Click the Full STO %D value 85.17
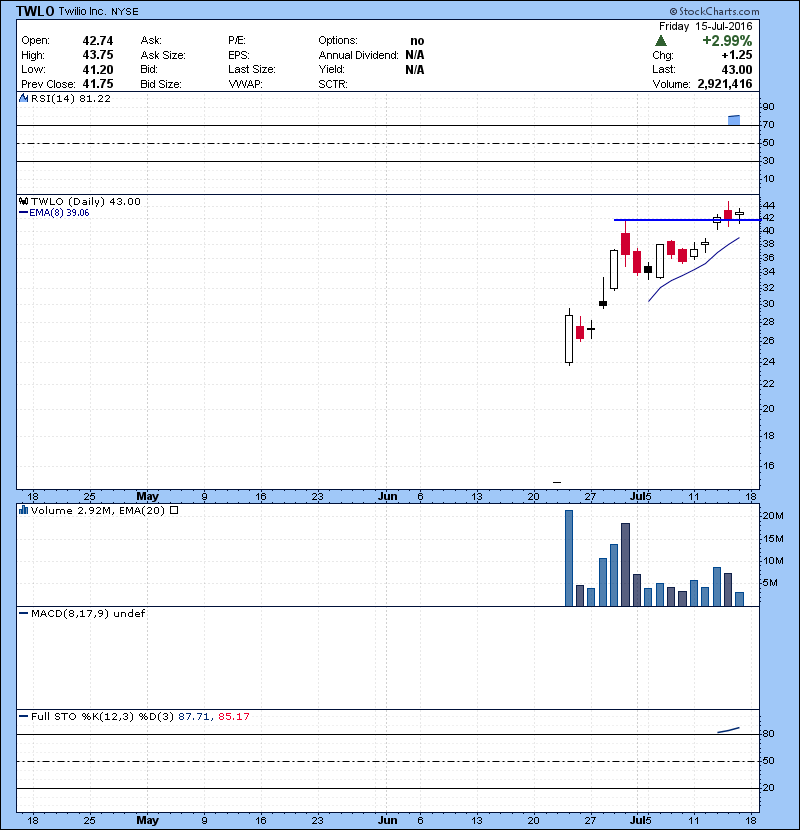This screenshot has width=800, height=830. (x=233, y=716)
